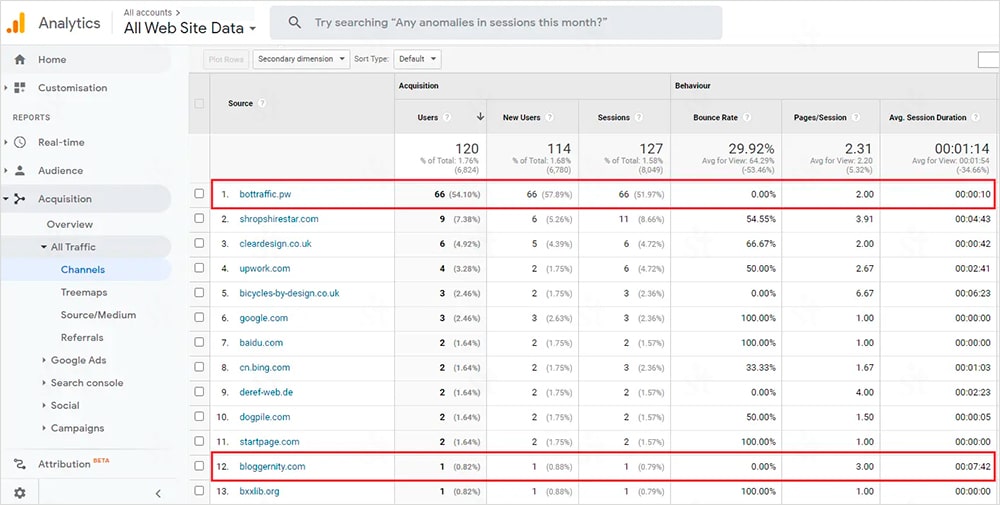Check the deref-web.de row checkbox
The height and width of the screenshot is (505, 1000).
pyautogui.click(x=199, y=392)
